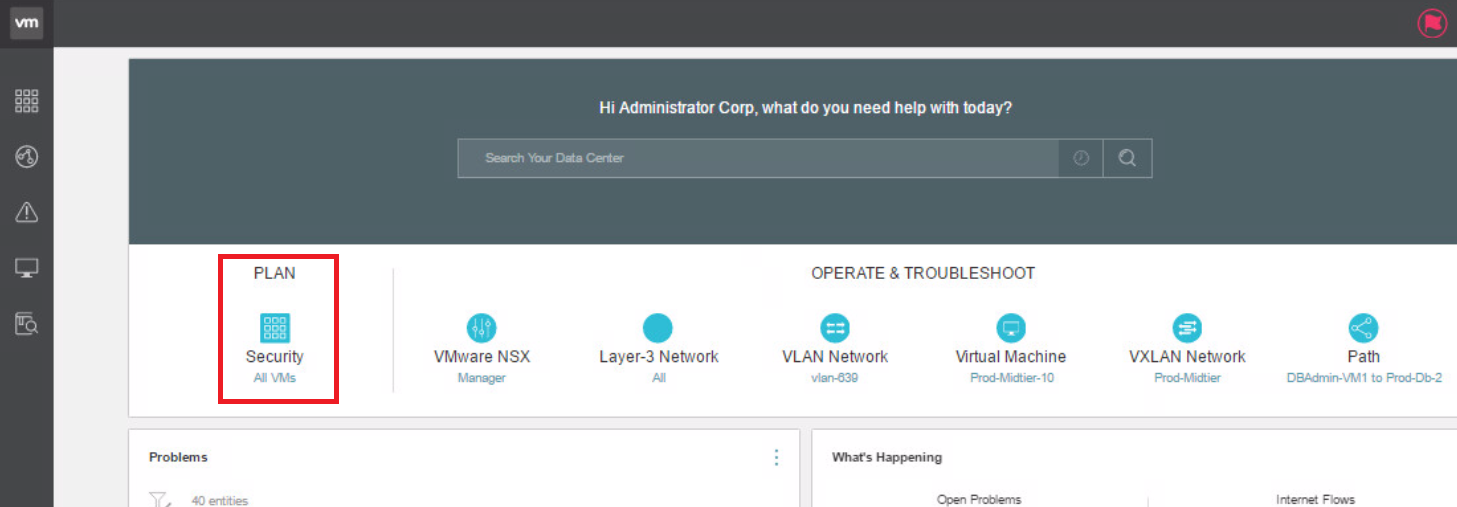Click the Problems filter funnel icon
The height and width of the screenshot is (507, 1457).
coord(159,499)
